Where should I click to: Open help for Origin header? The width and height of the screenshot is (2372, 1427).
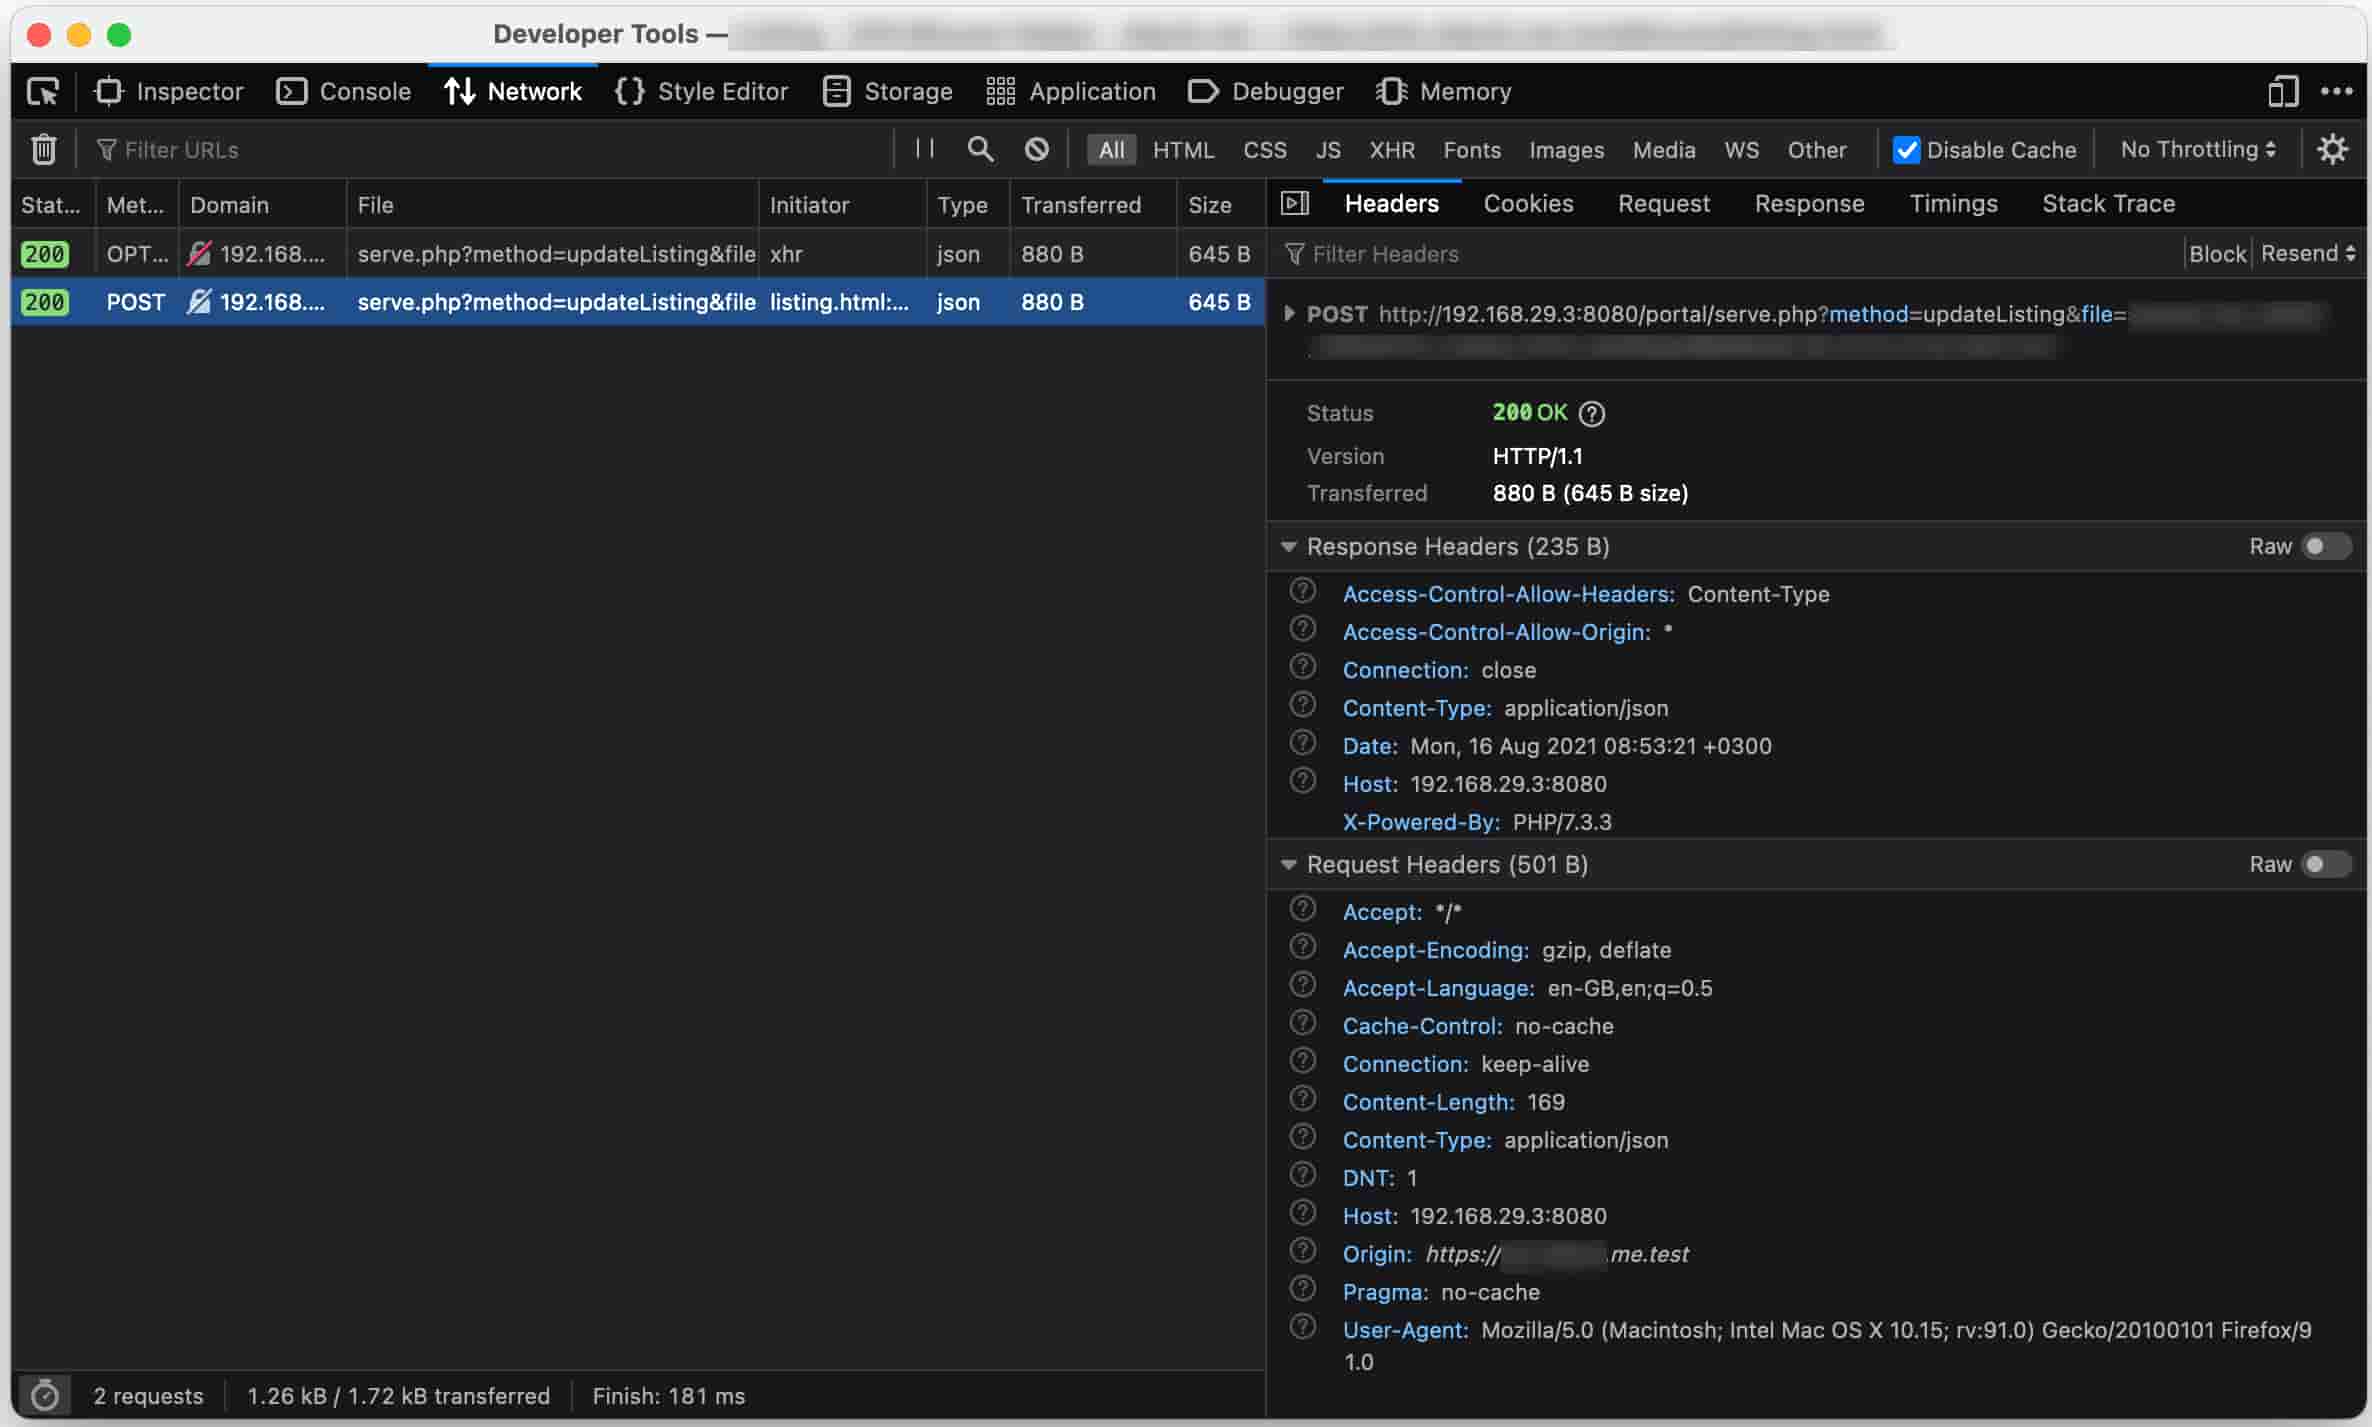[x=1302, y=1251]
